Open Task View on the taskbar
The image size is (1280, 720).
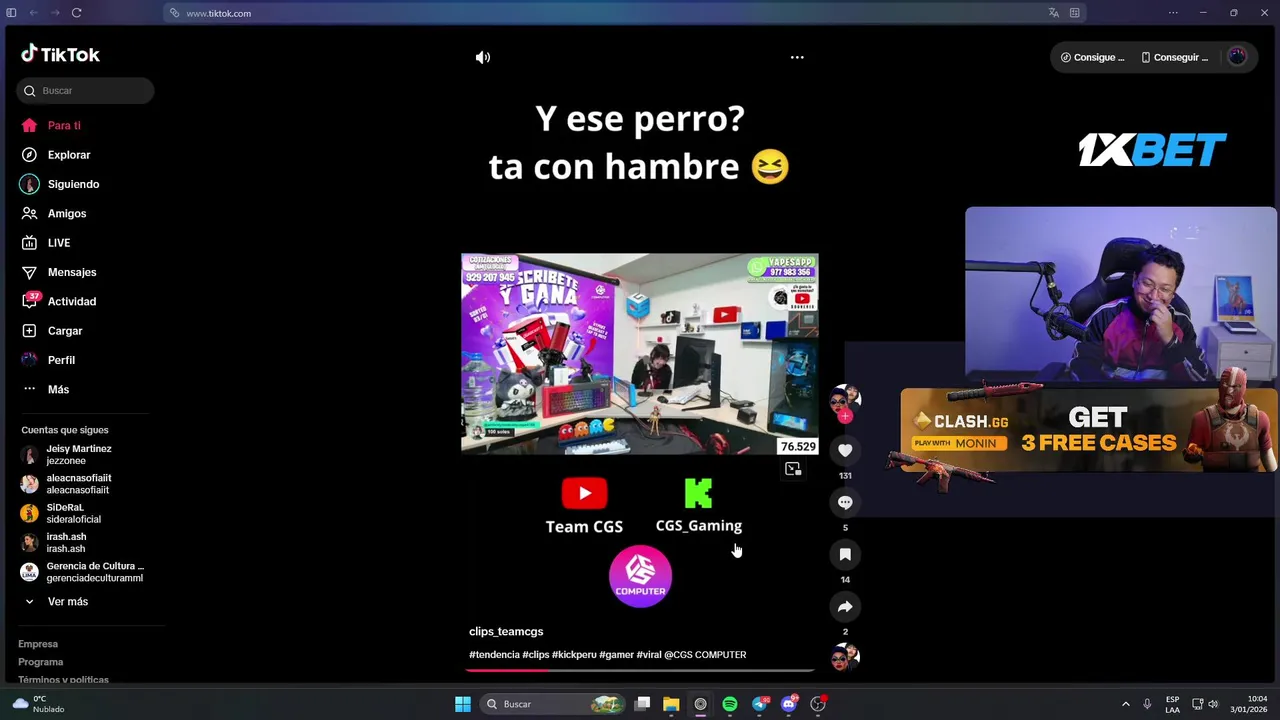tap(643, 704)
